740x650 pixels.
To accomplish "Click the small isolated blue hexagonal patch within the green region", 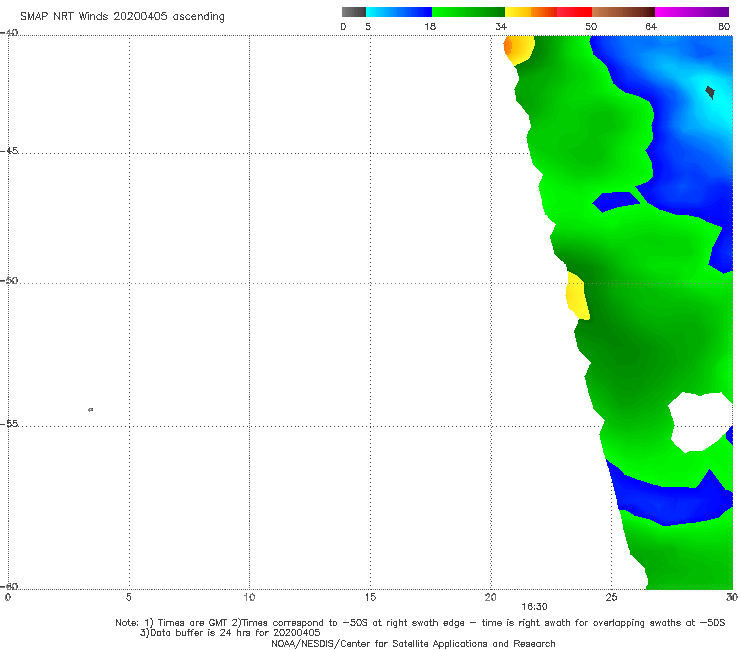I will pos(616,202).
